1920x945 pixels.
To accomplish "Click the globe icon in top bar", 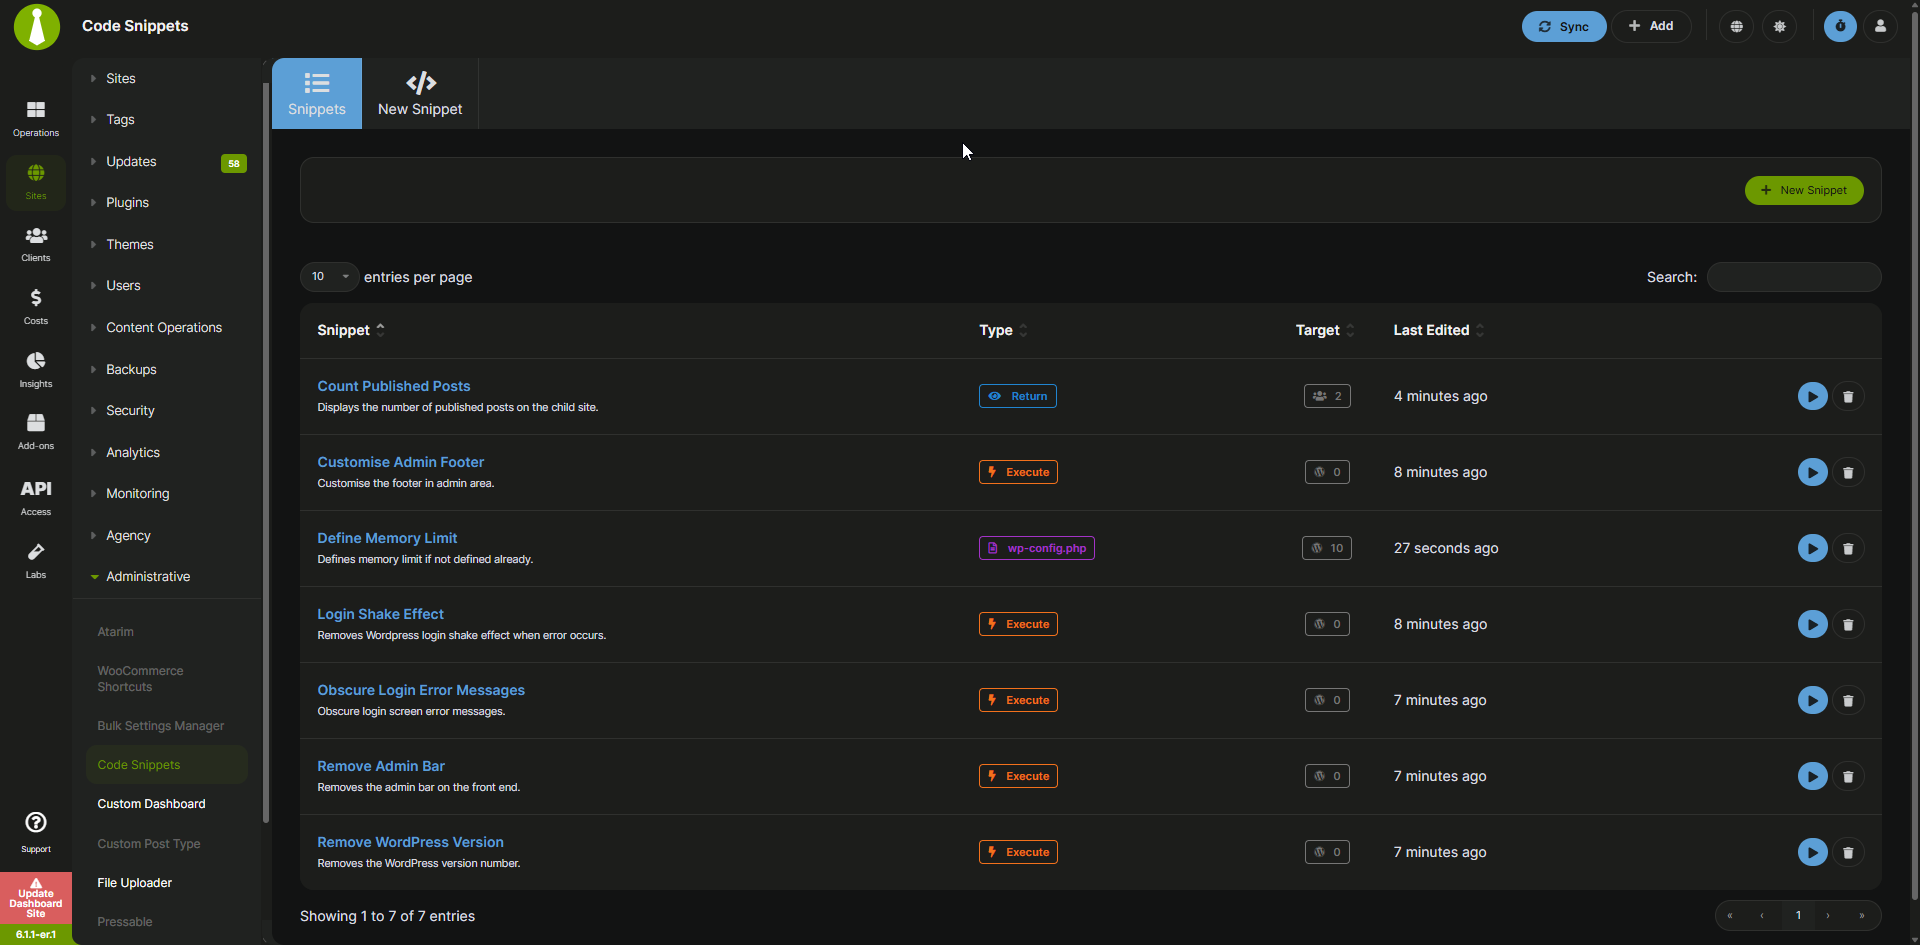I will [1737, 26].
